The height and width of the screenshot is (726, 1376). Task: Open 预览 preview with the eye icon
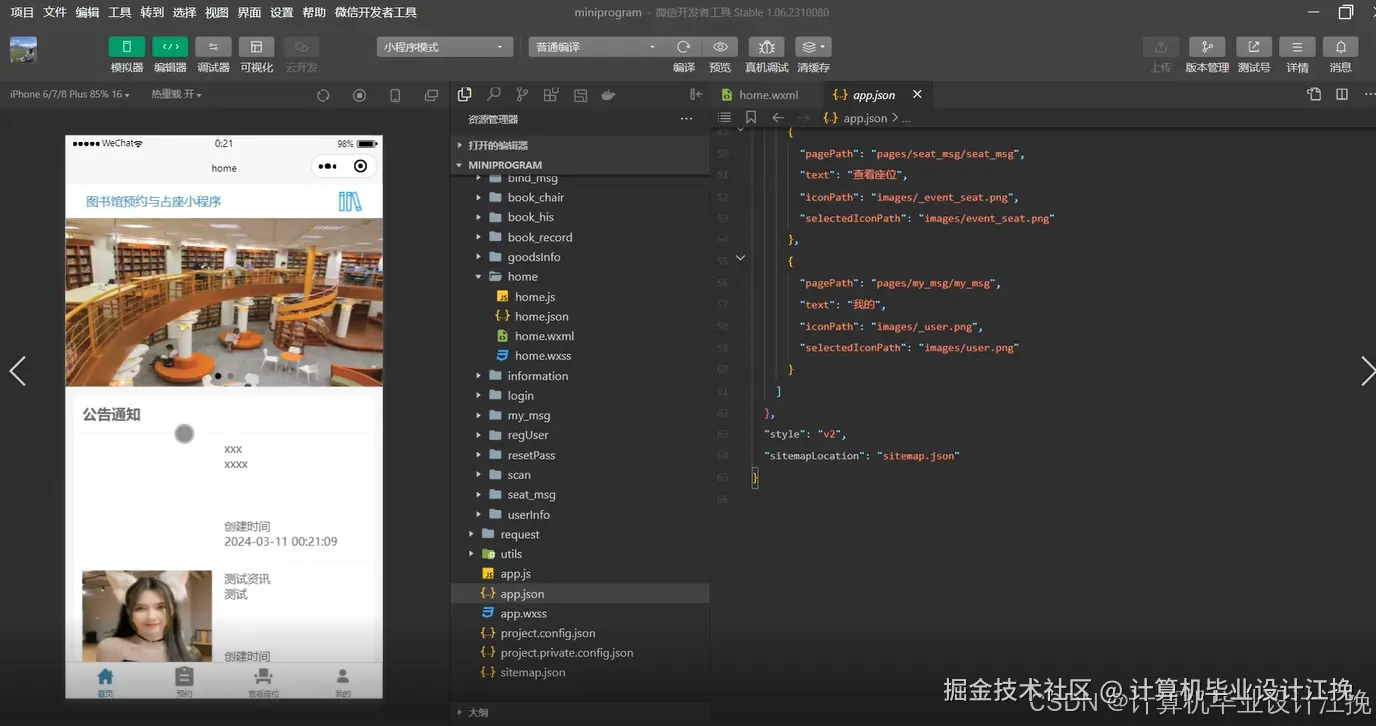point(720,47)
